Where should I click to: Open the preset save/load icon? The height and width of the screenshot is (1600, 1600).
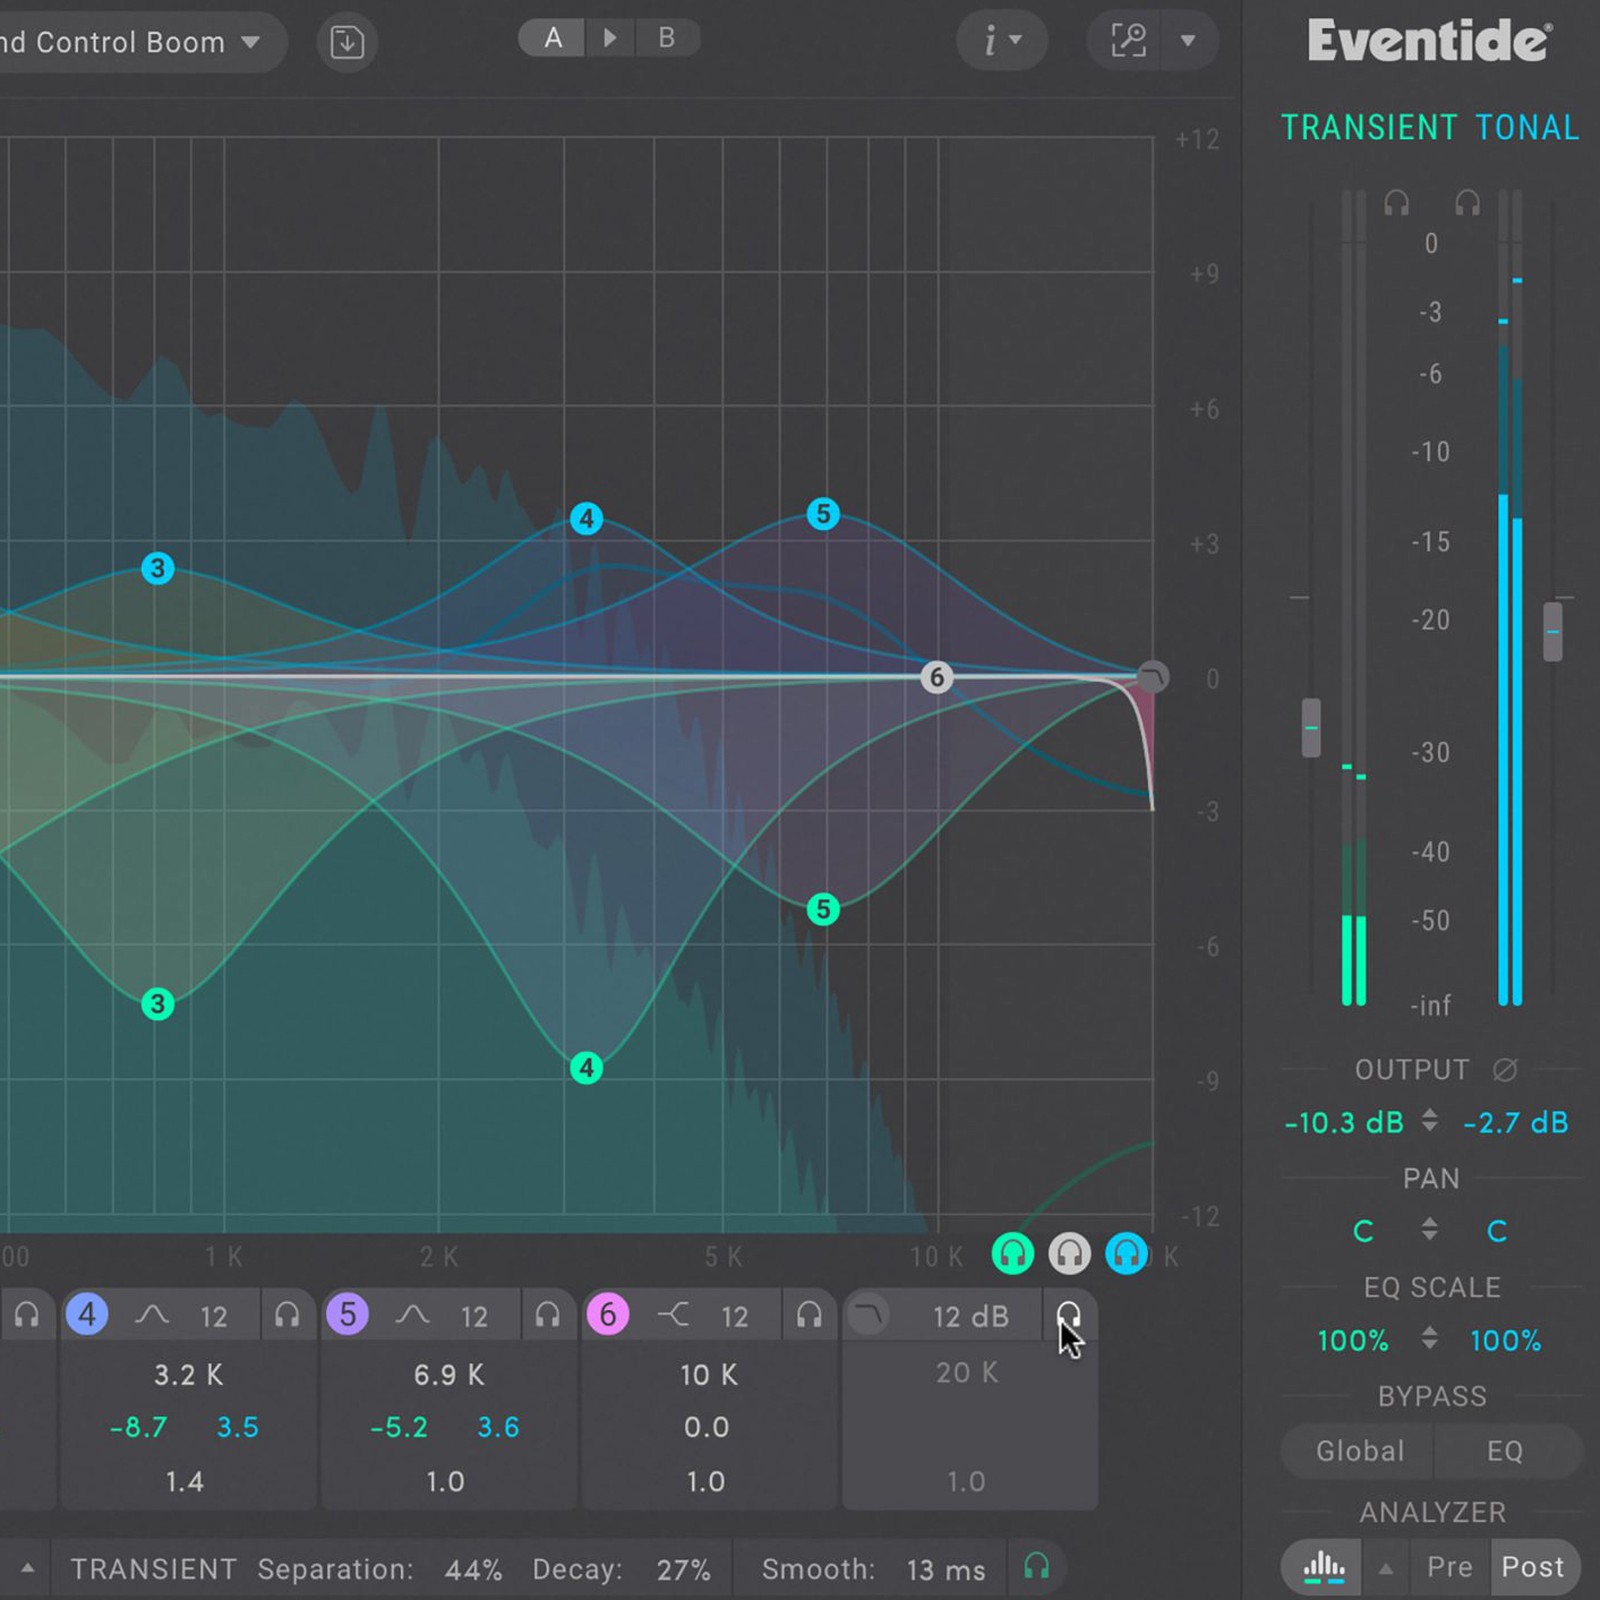pyautogui.click(x=346, y=42)
